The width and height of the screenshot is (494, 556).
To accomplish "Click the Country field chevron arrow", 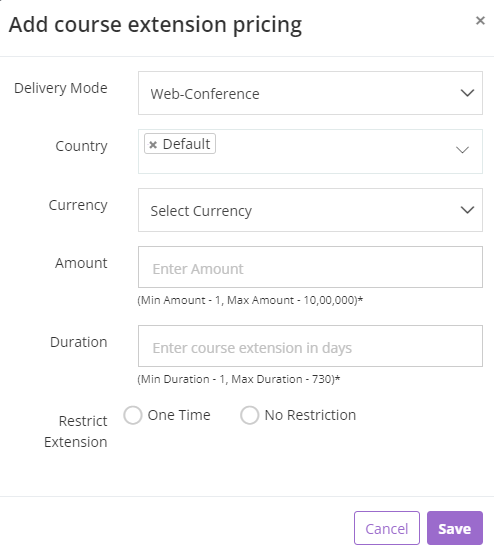I will [x=462, y=150].
